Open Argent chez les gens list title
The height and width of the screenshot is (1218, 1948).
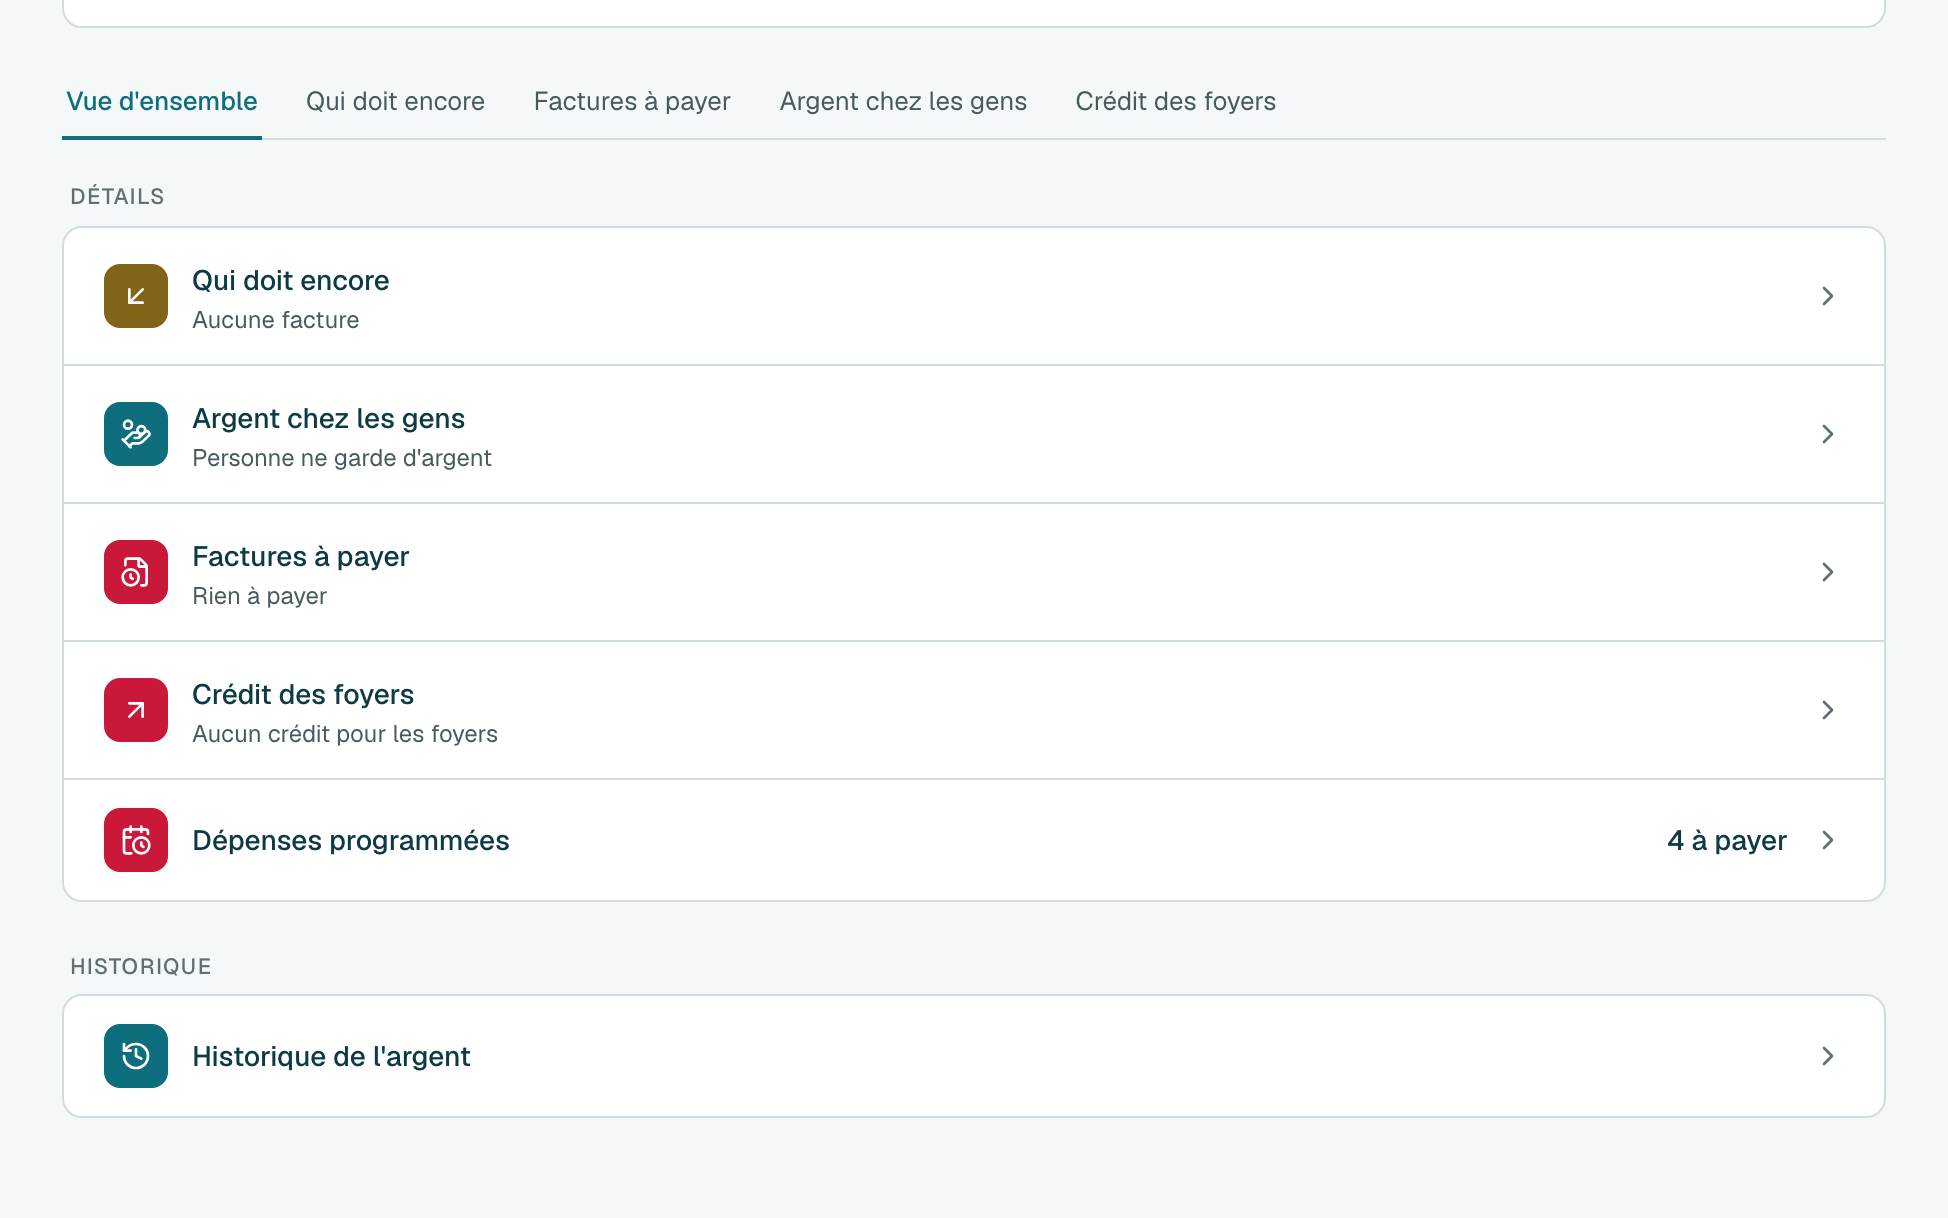[328, 418]
